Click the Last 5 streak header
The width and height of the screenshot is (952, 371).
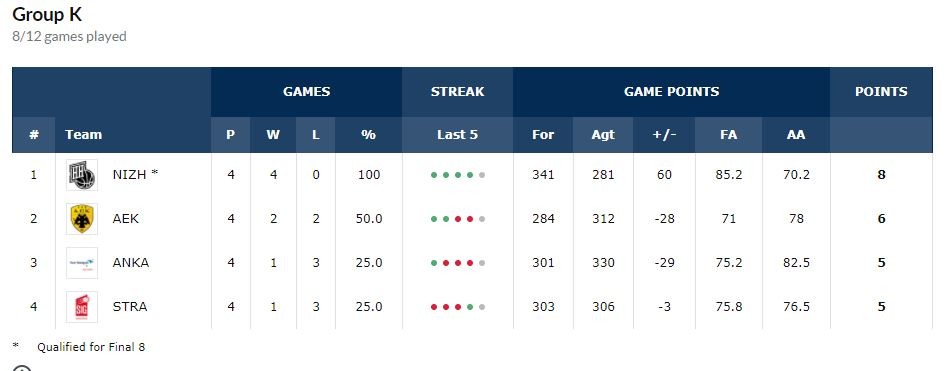[458, 135]
